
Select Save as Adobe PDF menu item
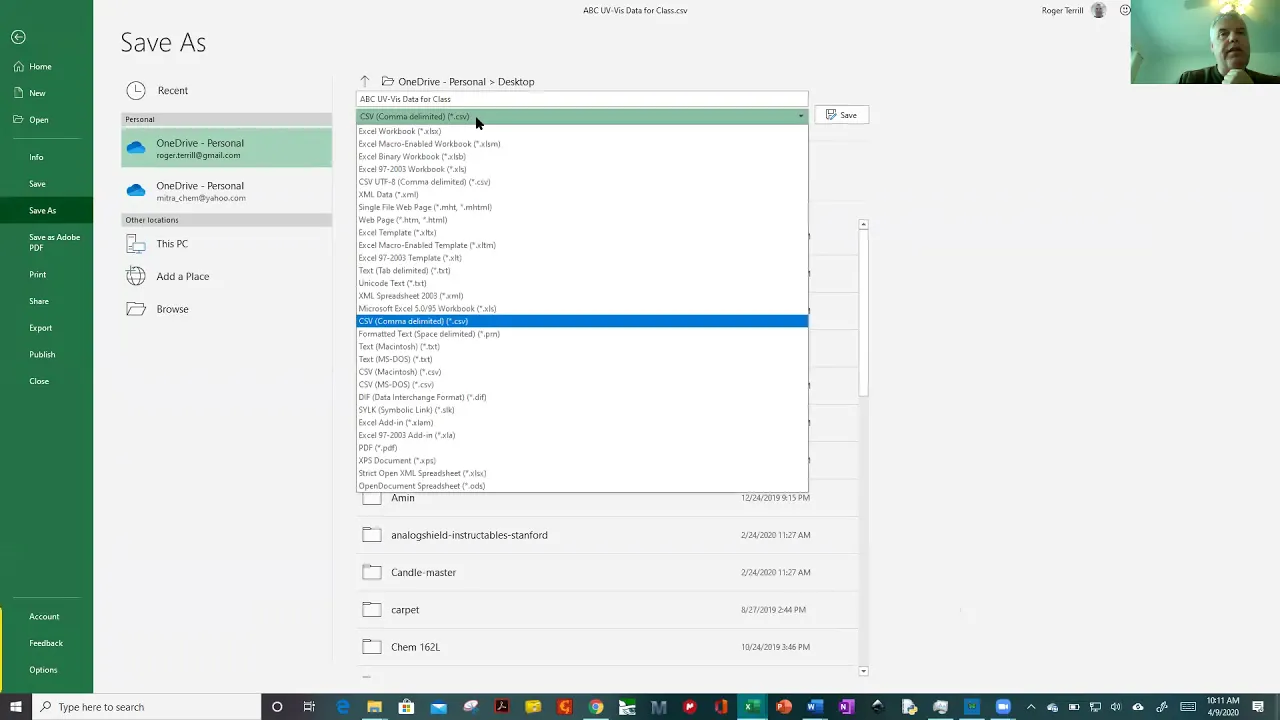54,242
